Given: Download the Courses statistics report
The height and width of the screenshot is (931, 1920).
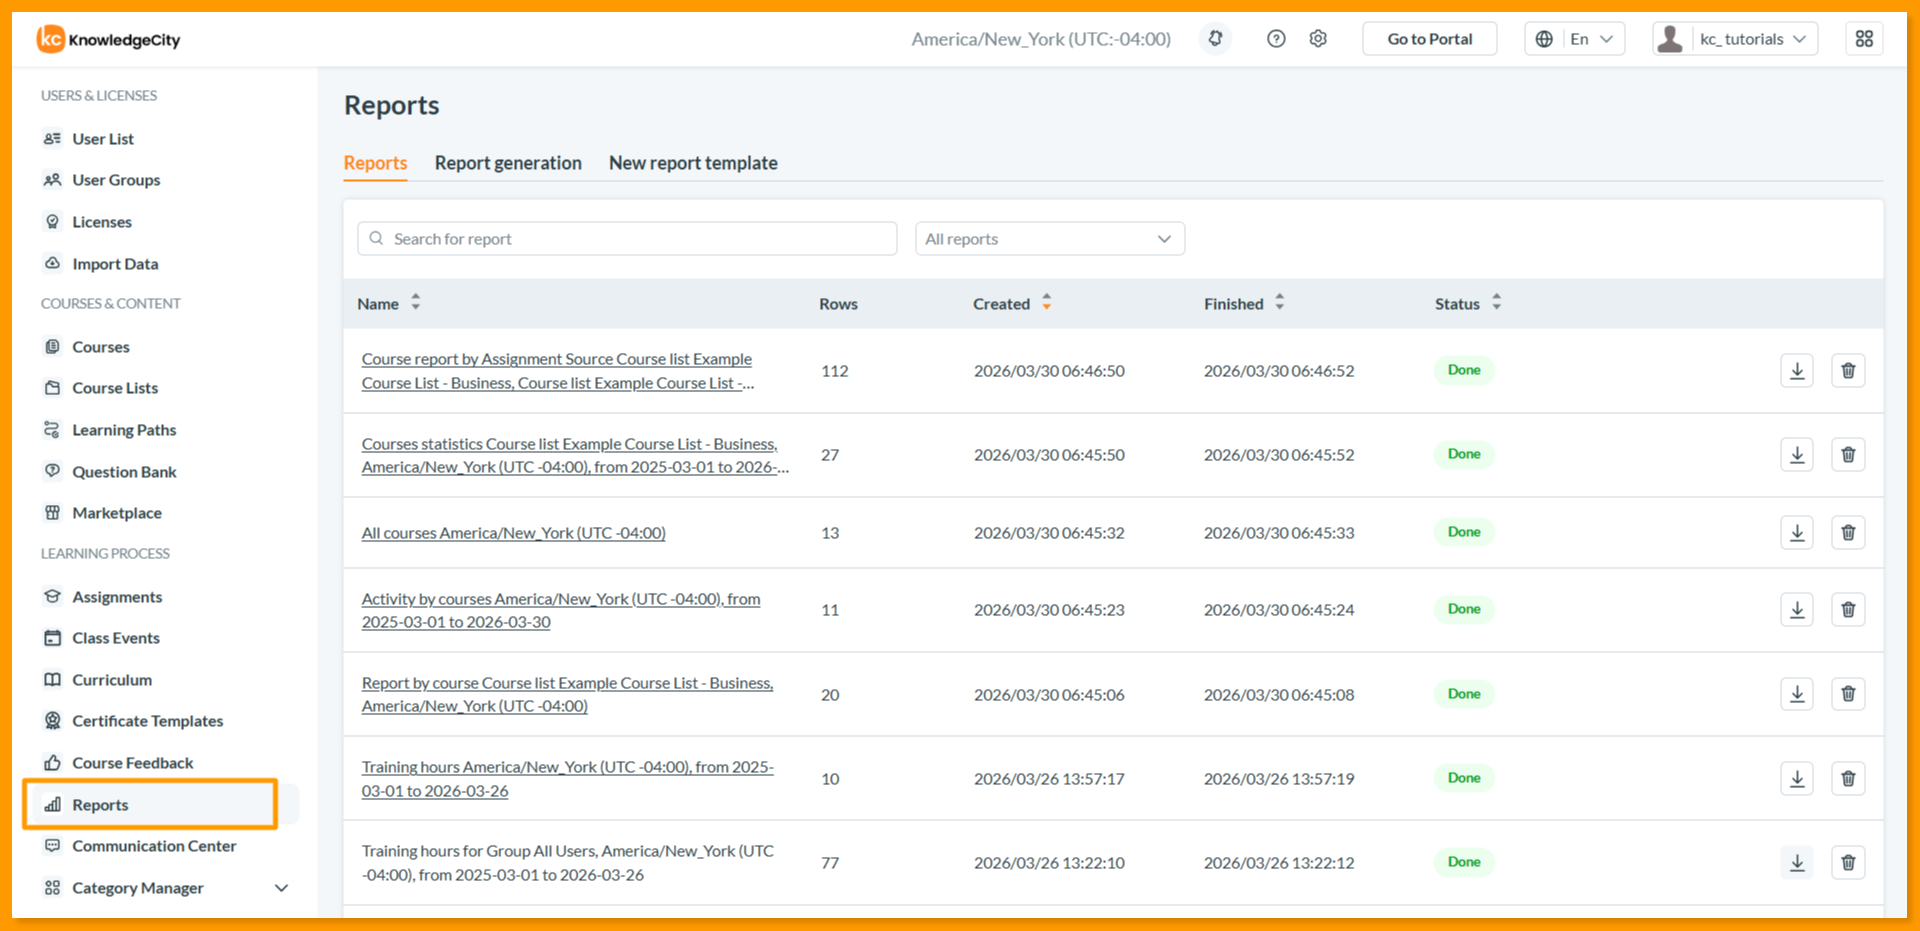Looking at the screenshot, I should (x=1797, y=455).
